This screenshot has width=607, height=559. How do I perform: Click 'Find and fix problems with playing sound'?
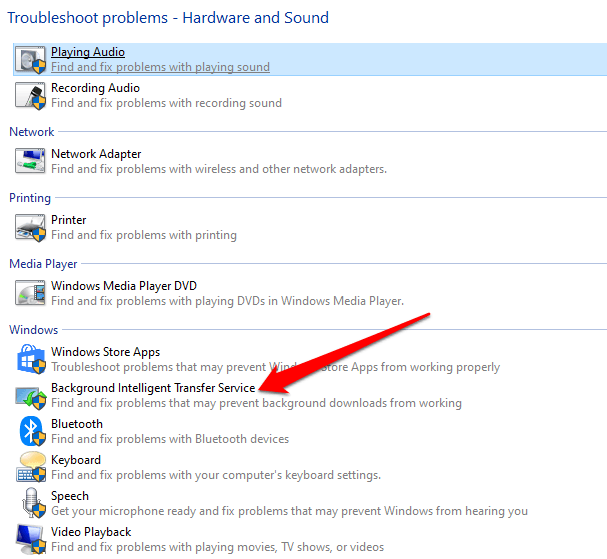point(160,67)
